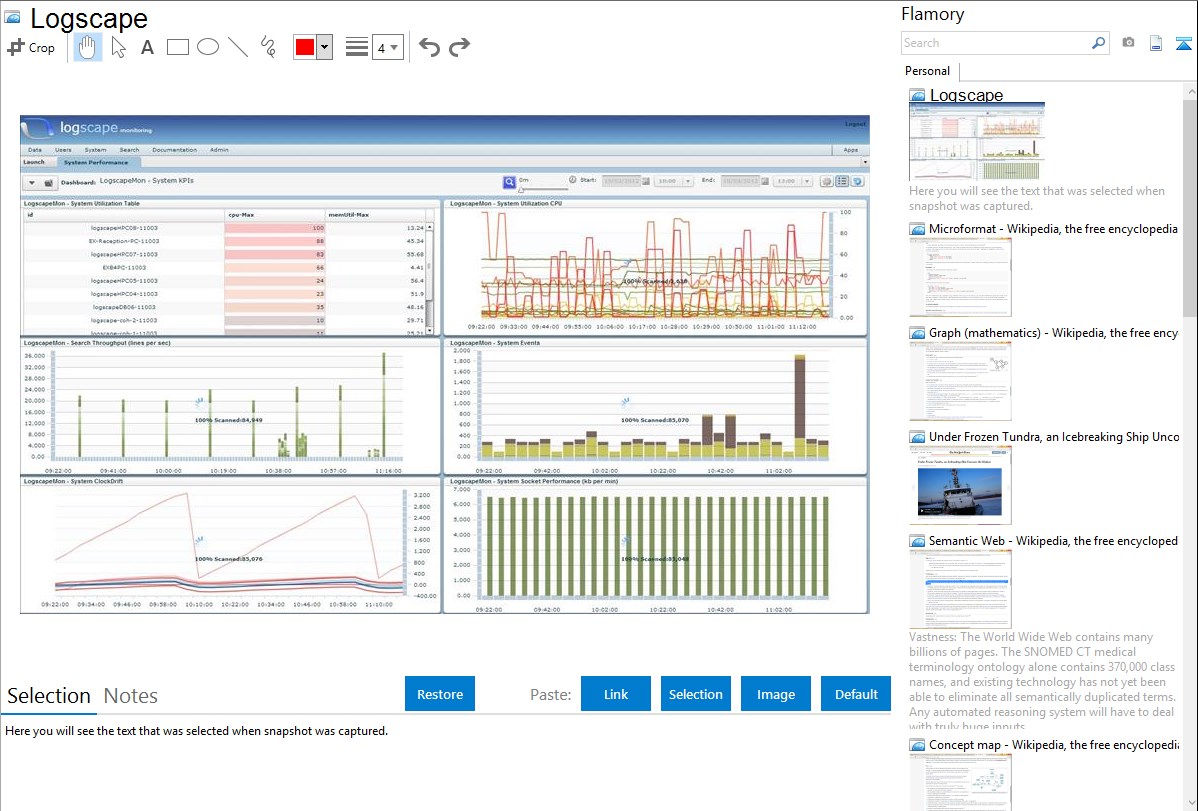Screen dimensions: 1198x811
Task: Select the ellipse shape tool
Action: pyautogui.click(x=207, y=47)
